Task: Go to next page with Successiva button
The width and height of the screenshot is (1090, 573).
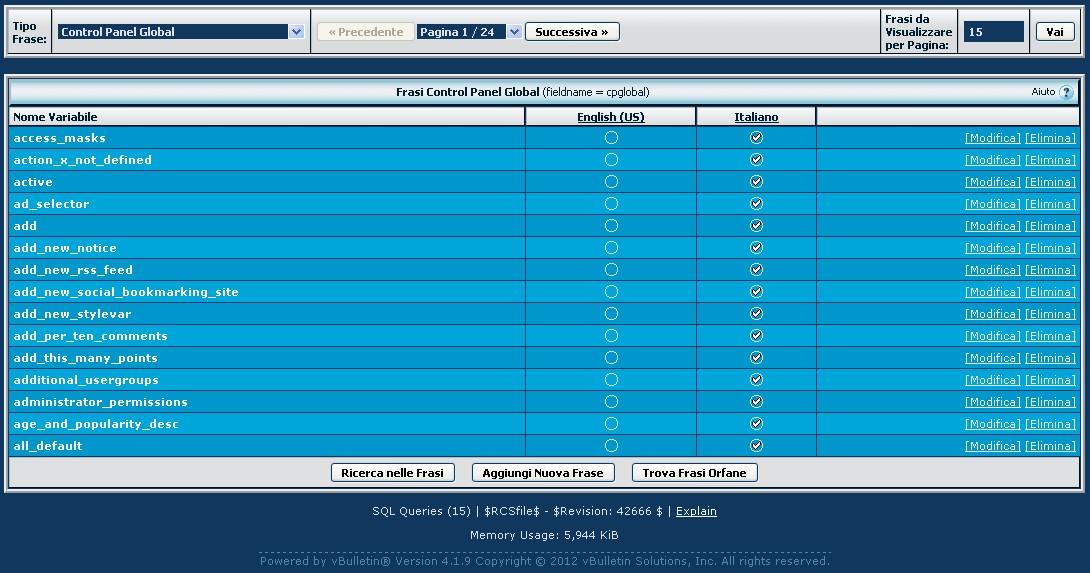Action: [x=572, y=32]
